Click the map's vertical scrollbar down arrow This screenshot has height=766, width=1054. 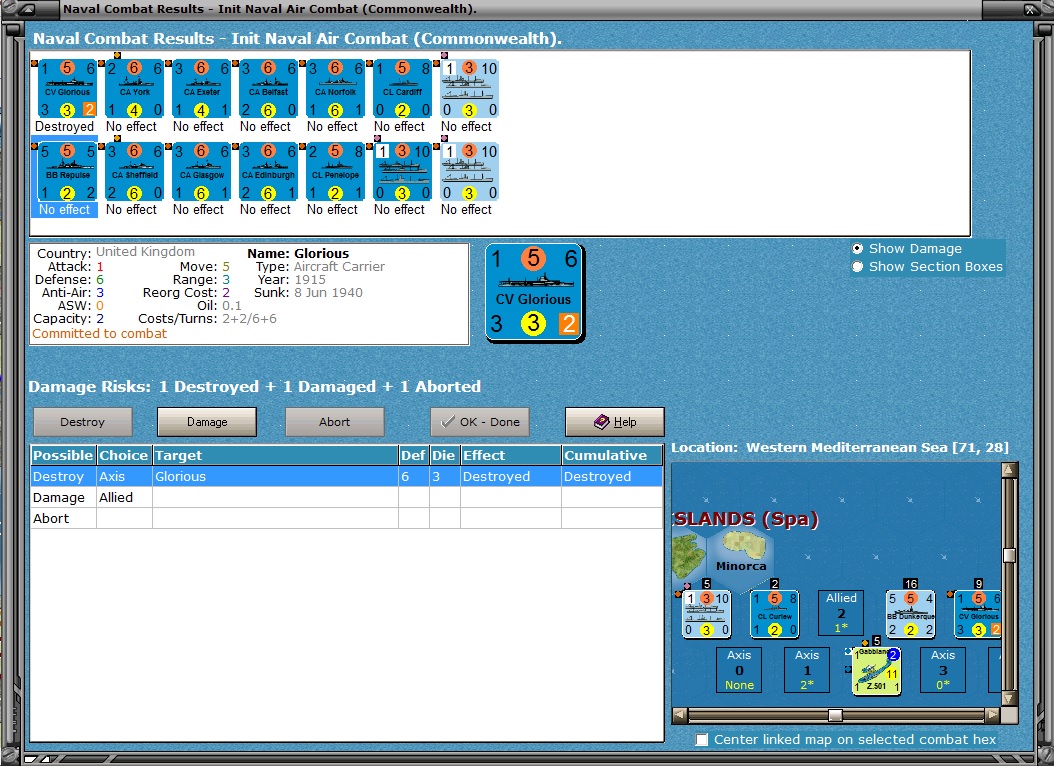pos(1009,698)
